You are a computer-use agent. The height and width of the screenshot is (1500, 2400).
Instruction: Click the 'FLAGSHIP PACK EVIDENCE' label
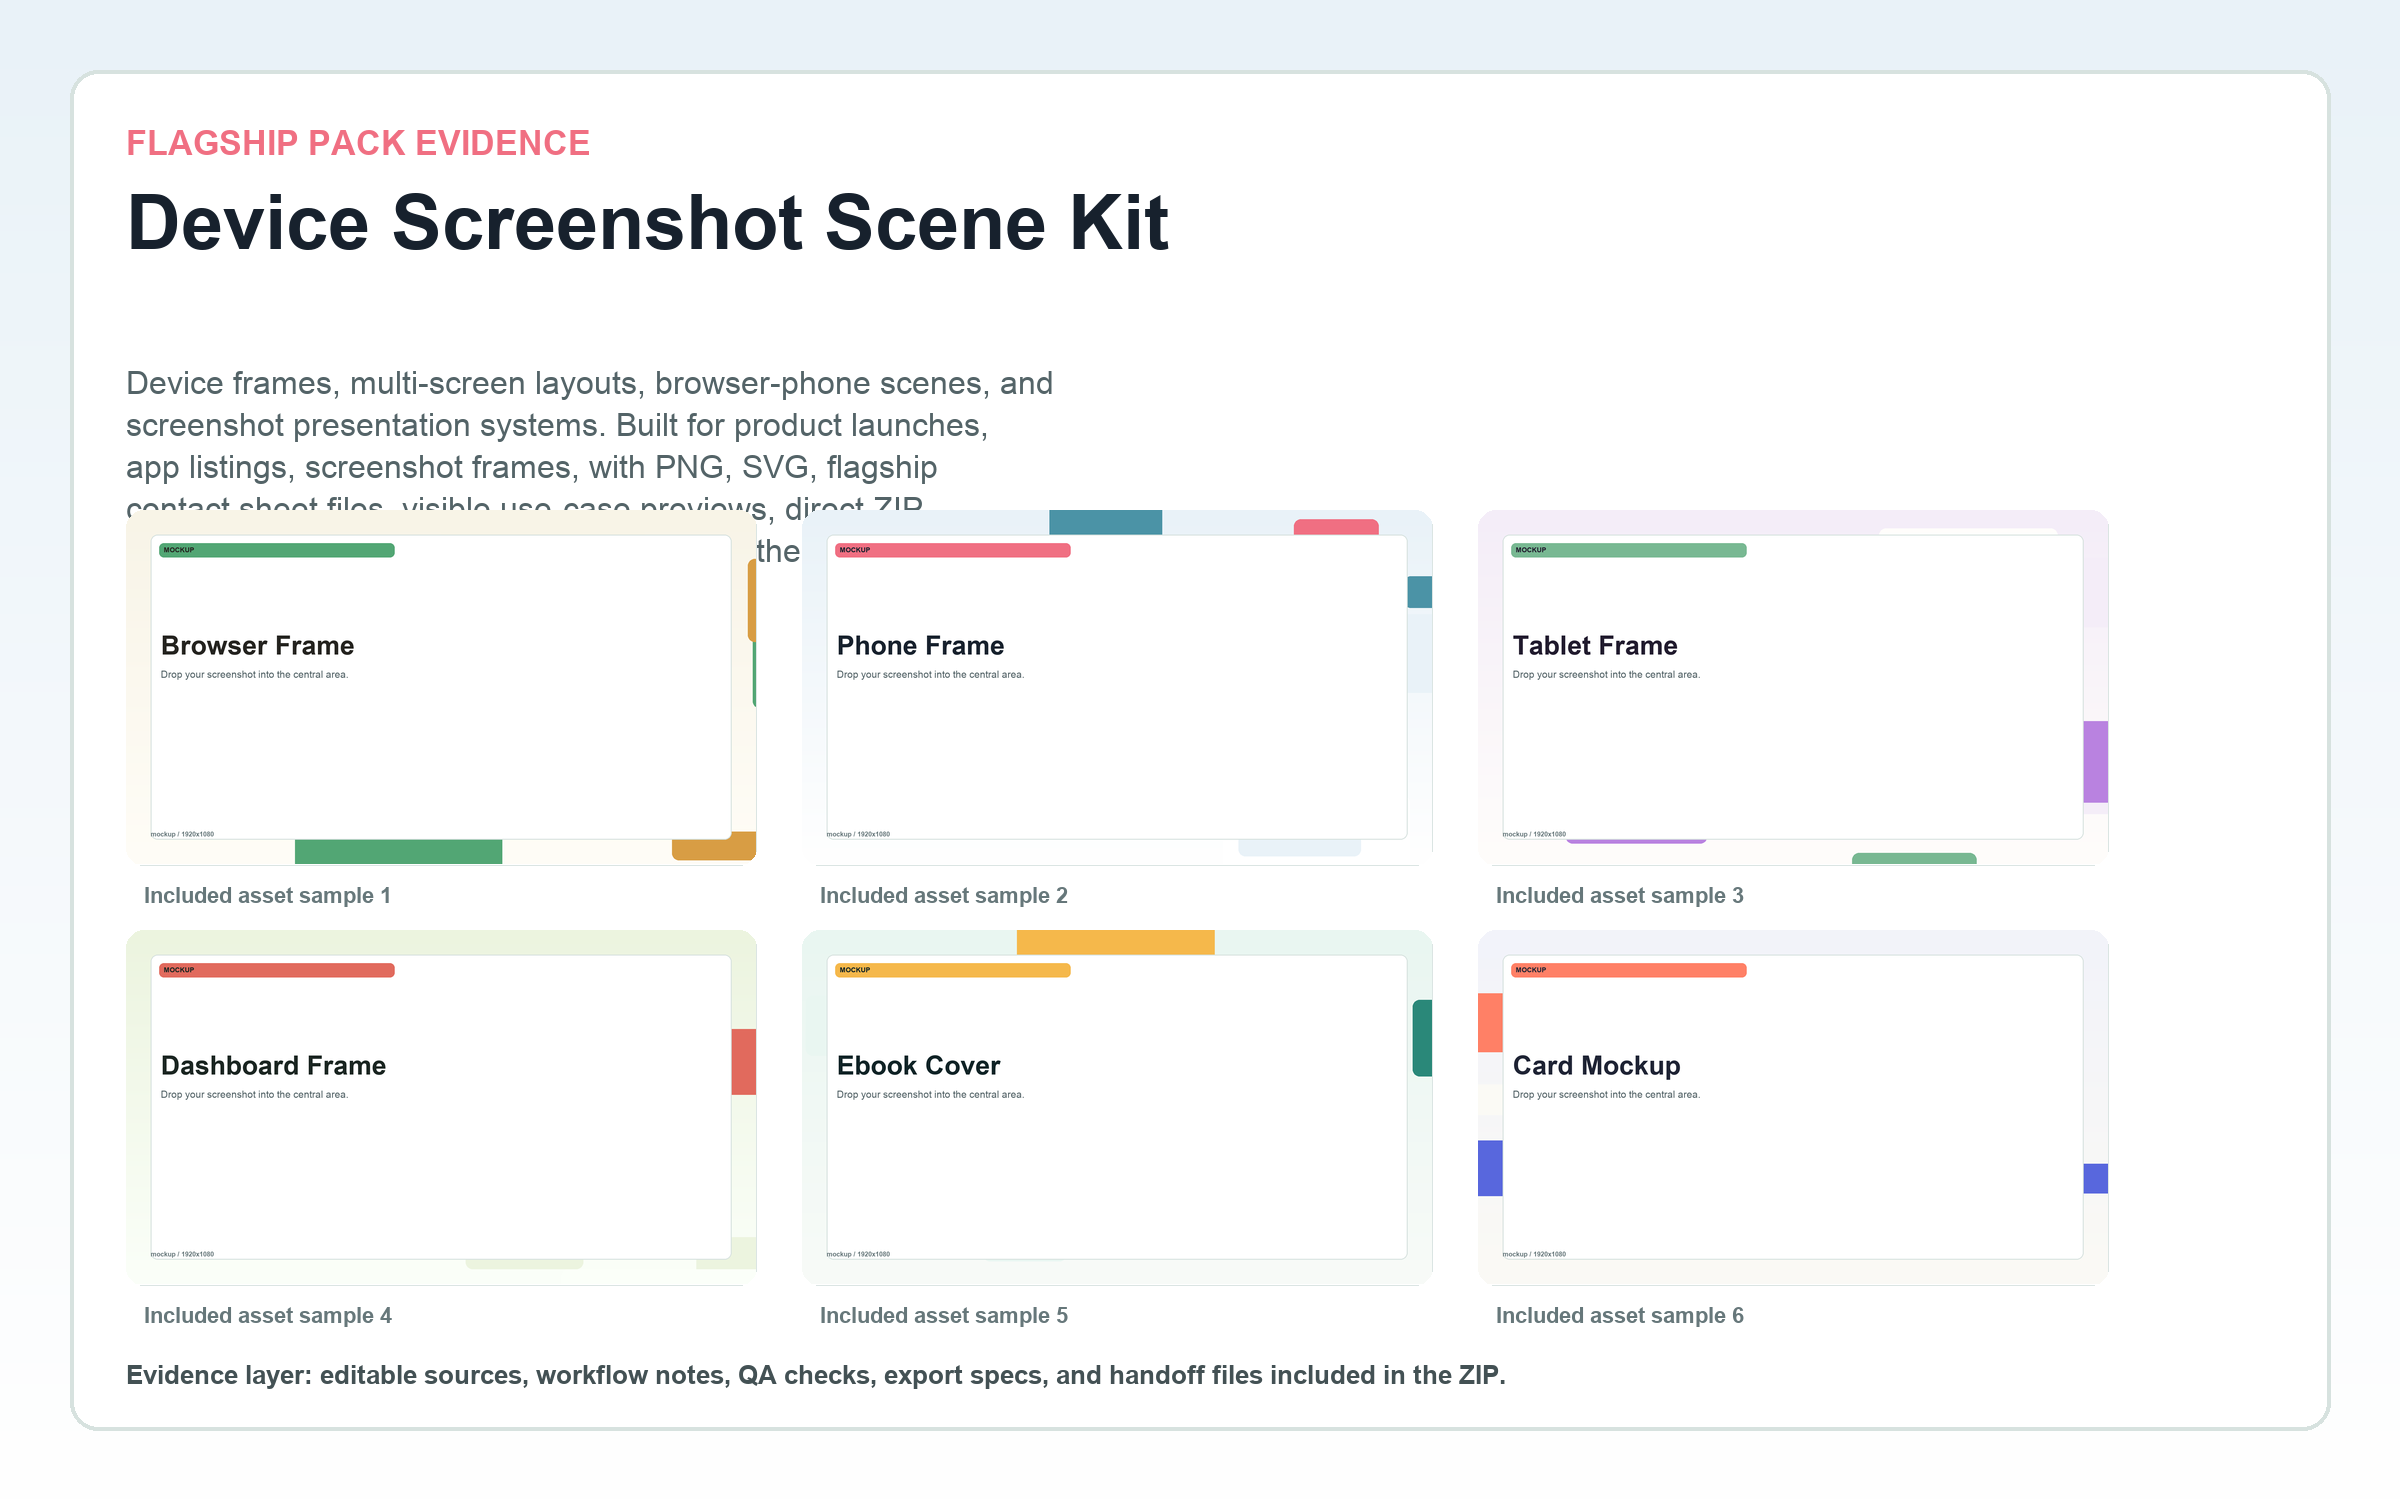(358, 143)
